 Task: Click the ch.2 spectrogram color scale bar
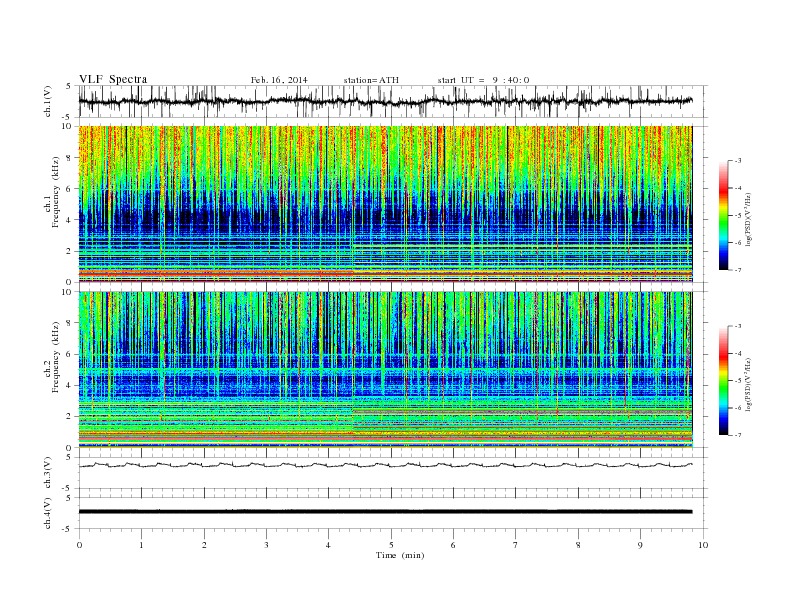(x=724, y=381)
